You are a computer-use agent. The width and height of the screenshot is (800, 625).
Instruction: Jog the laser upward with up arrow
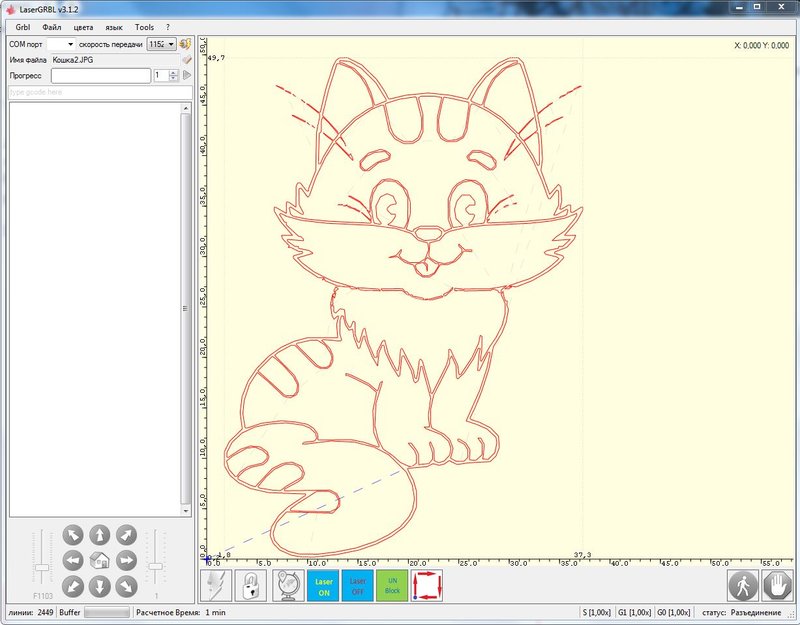coord(100,535)
